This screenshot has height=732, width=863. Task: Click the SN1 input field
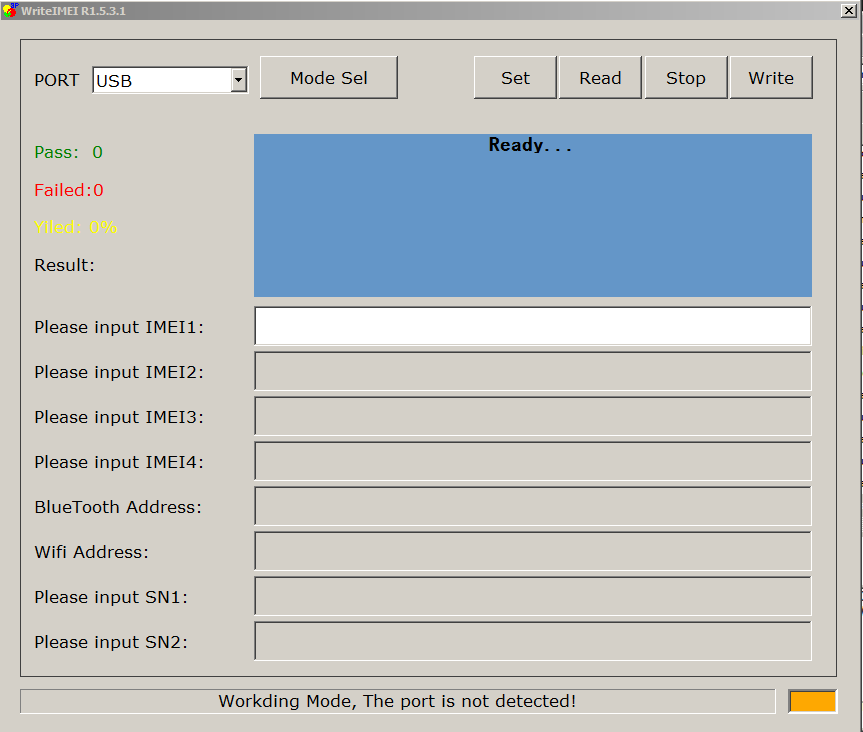[x=533, y=597]
